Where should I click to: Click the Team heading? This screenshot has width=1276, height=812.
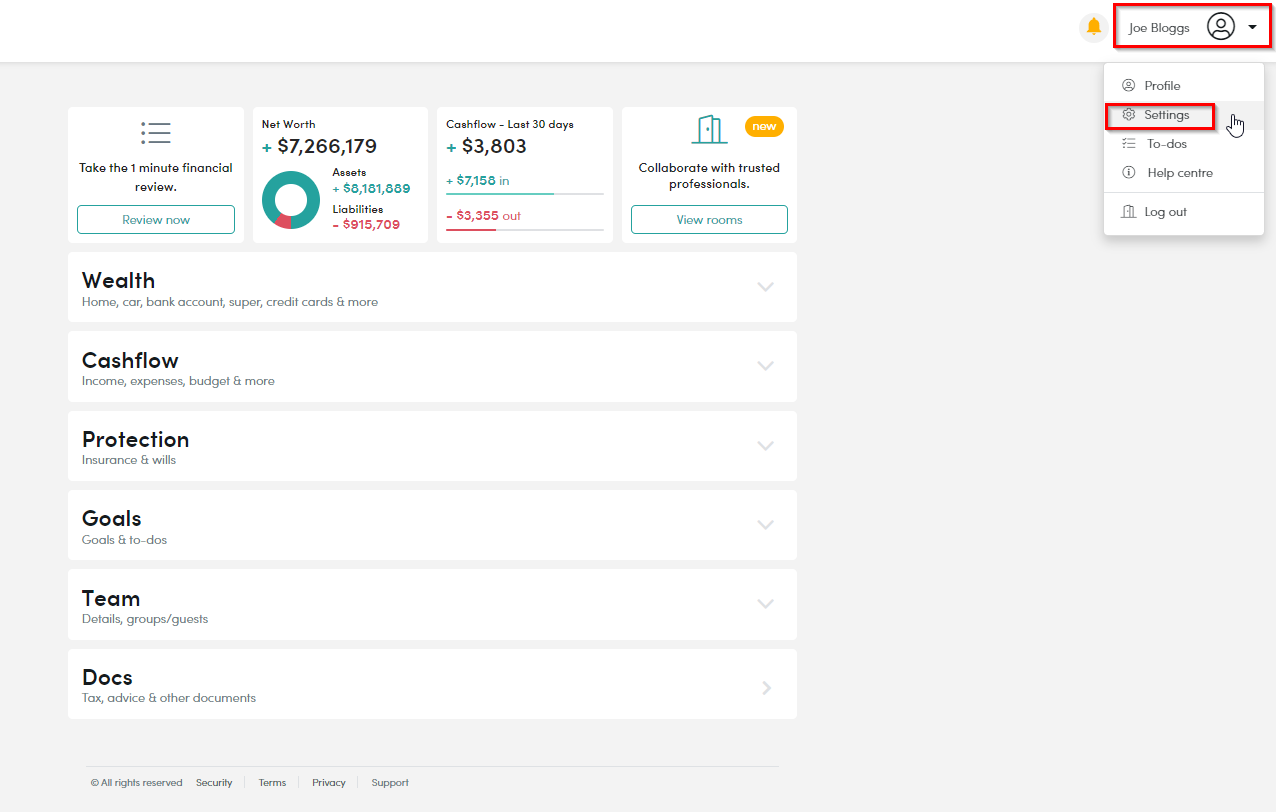pos(111,599)
